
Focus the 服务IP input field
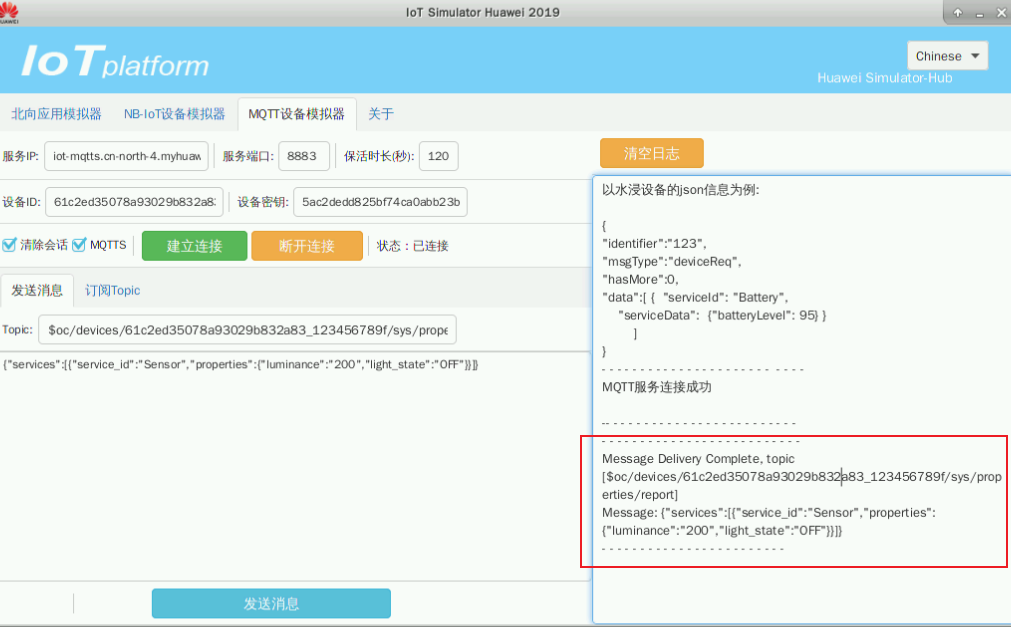point(126,156)
